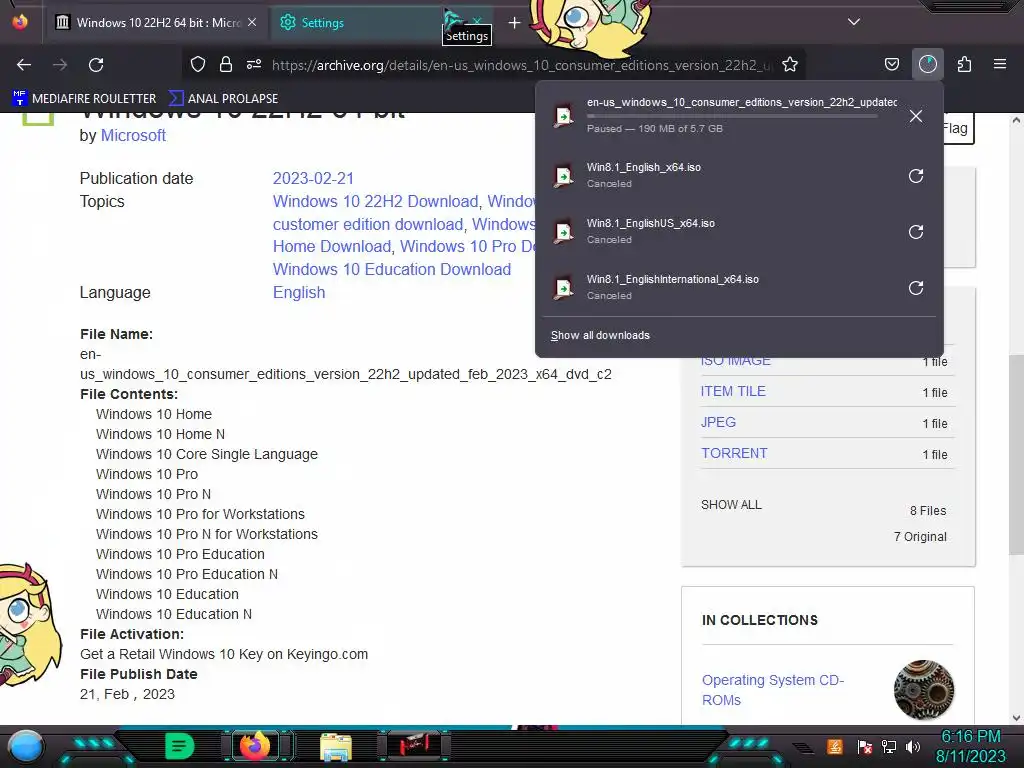Open the site permissions icon
The width and height of the screenshot is (1024, 768).
(x=254, y=64)
